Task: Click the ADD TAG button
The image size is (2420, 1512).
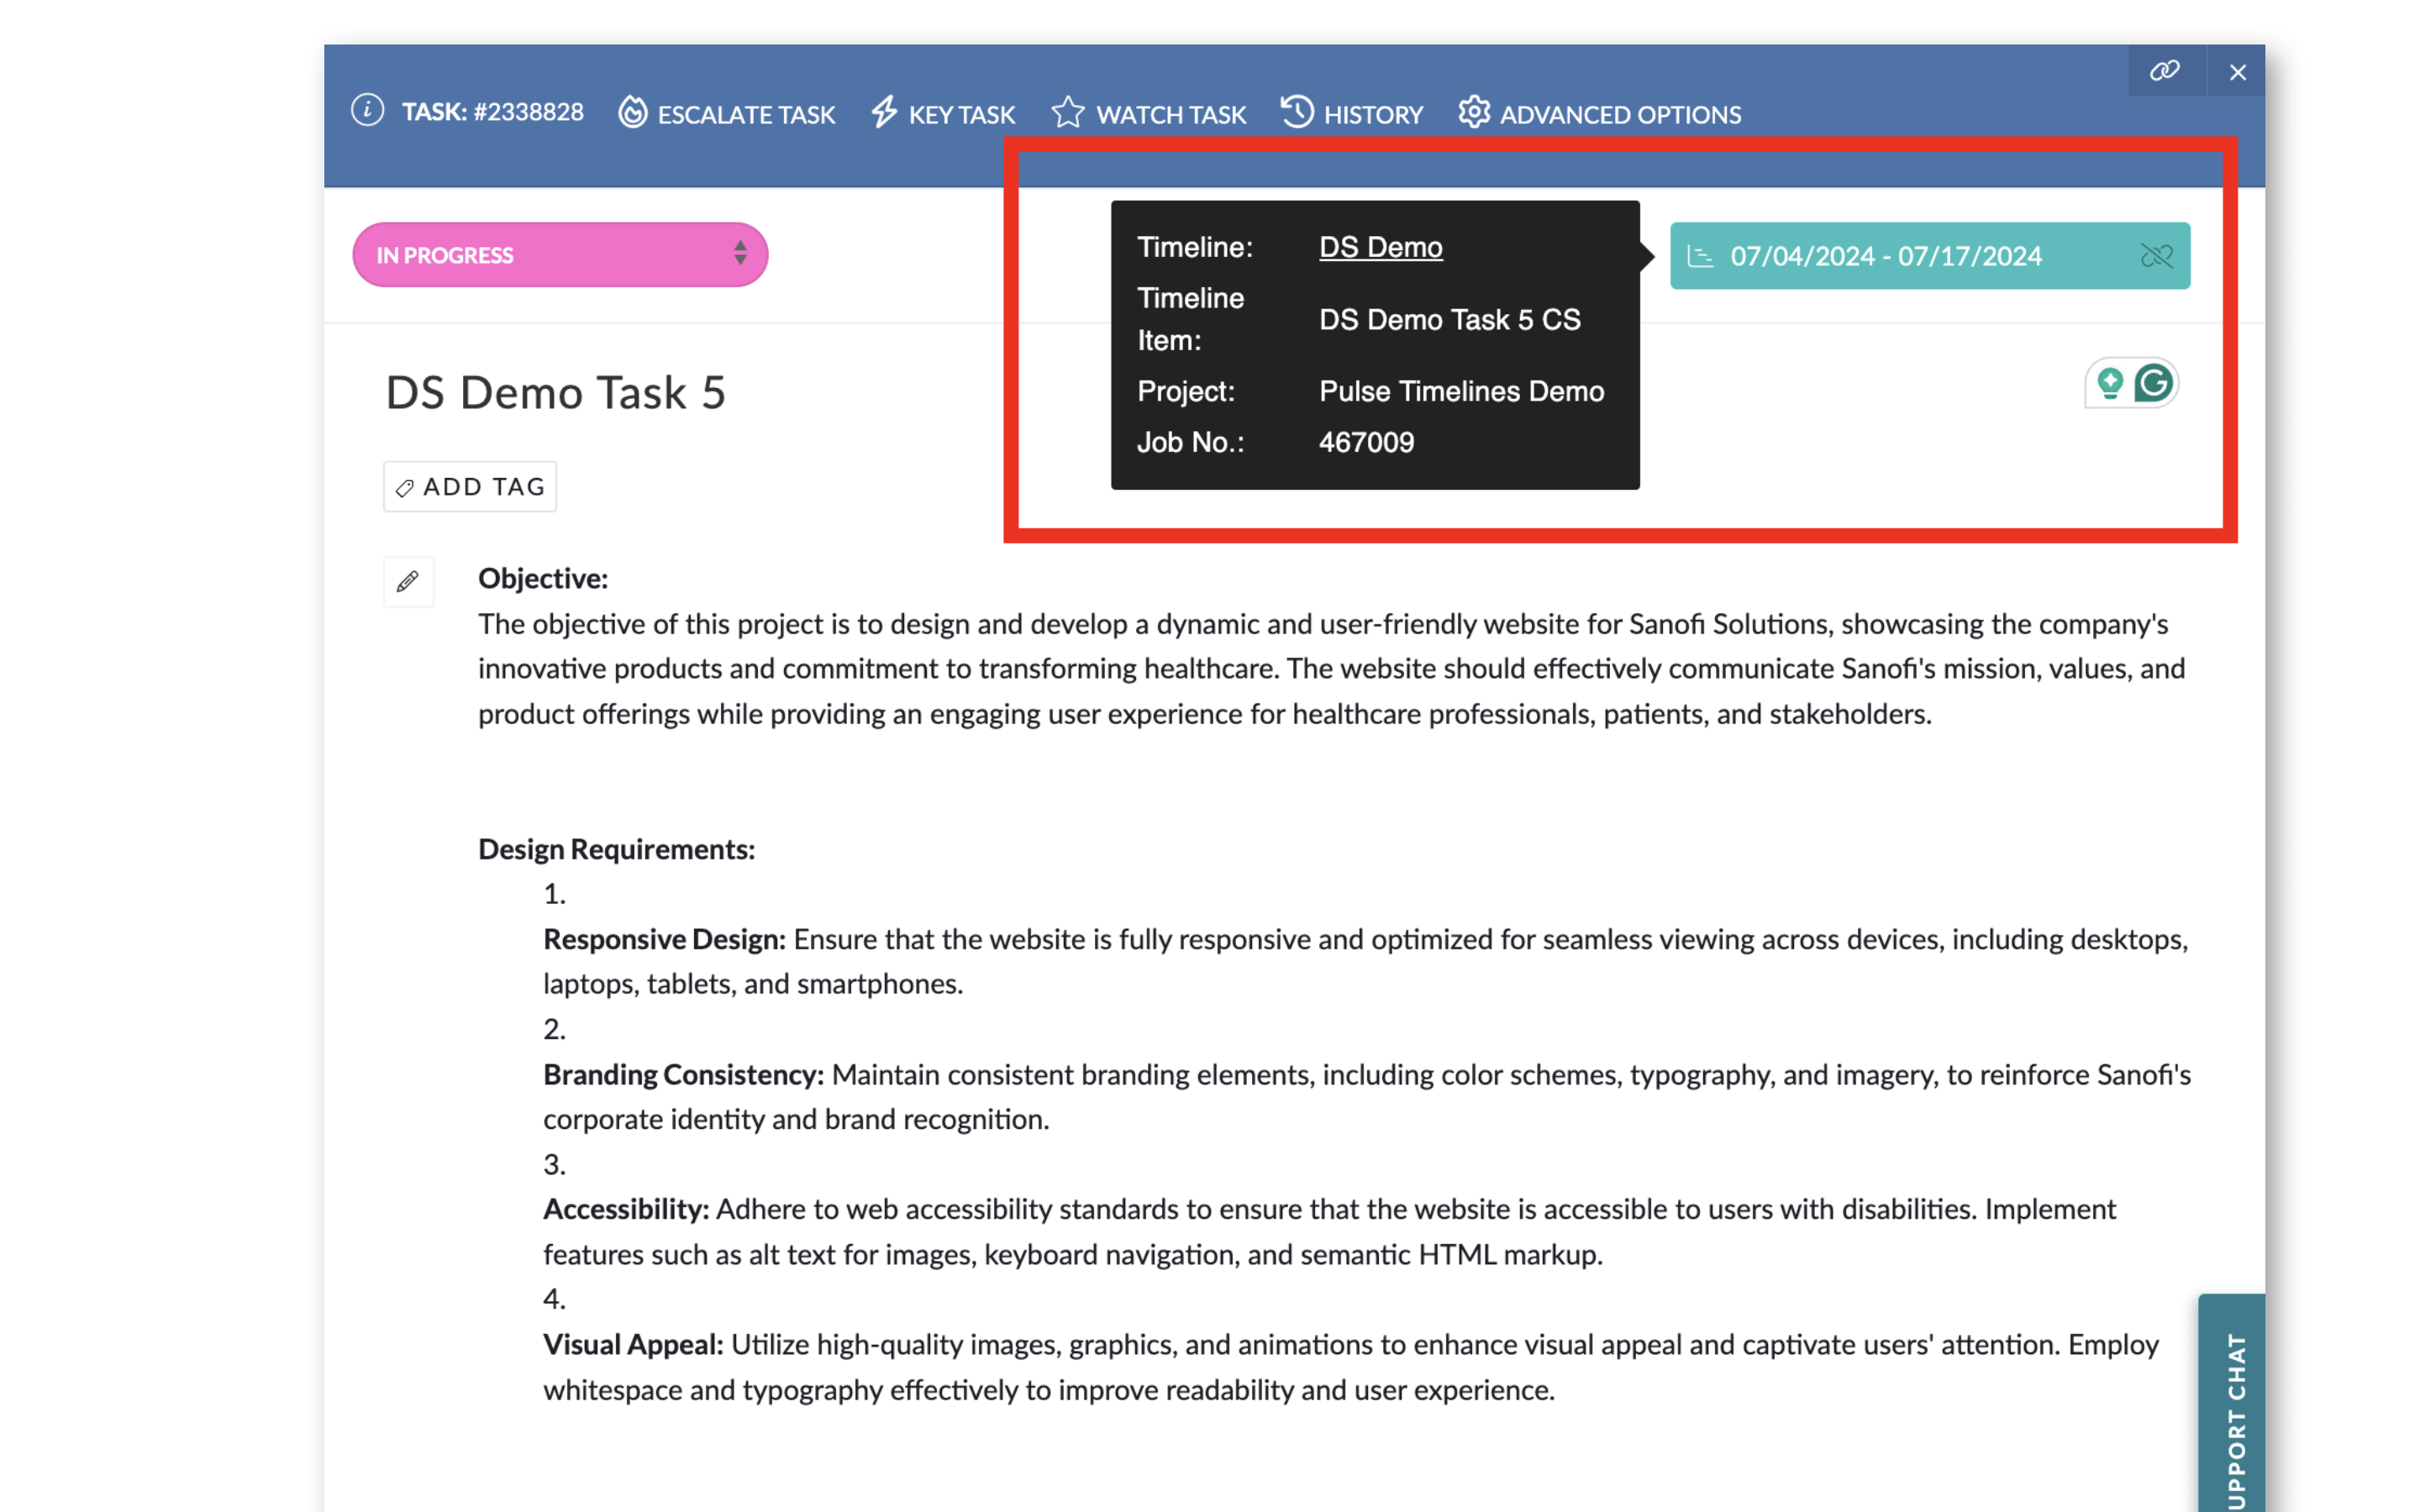Action: click(470, 487)
